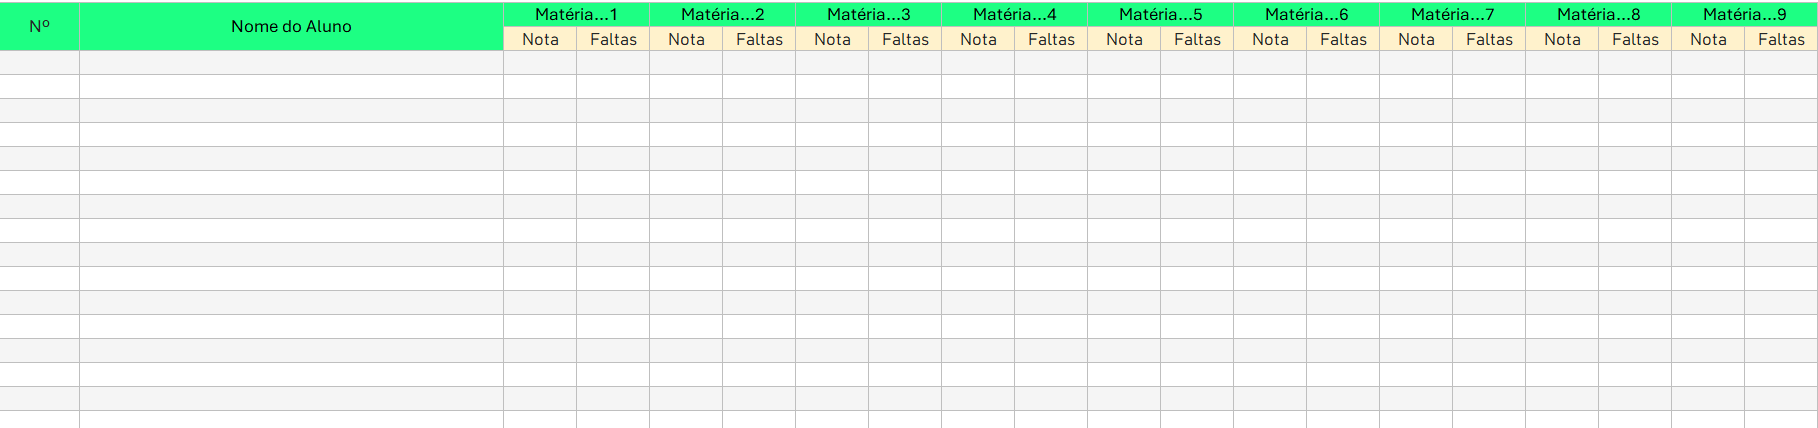Screen dimensions: 1818x428
Task: Select the first Faltas cell under Matéria...3
Action: coord(905,63)
